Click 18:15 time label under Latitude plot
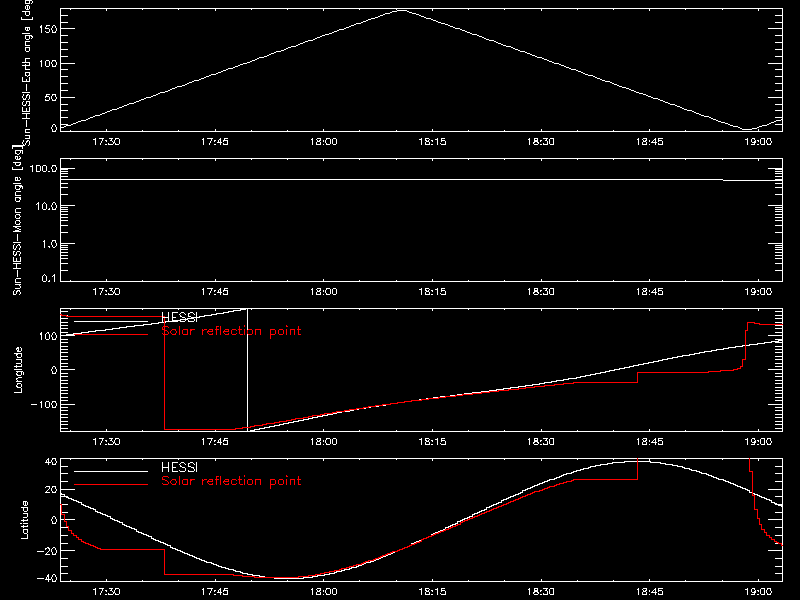This screenshot has width=800, height=600. coord(432,592)
